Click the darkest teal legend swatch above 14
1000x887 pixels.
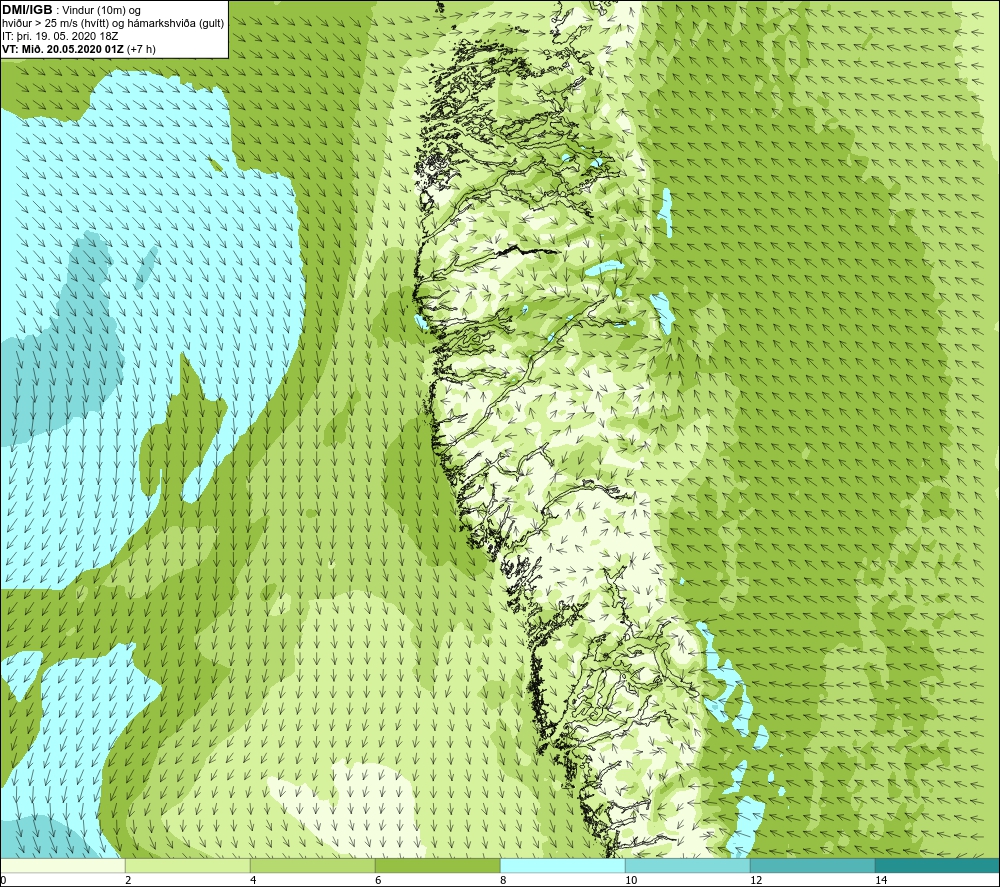pos(938,865)
